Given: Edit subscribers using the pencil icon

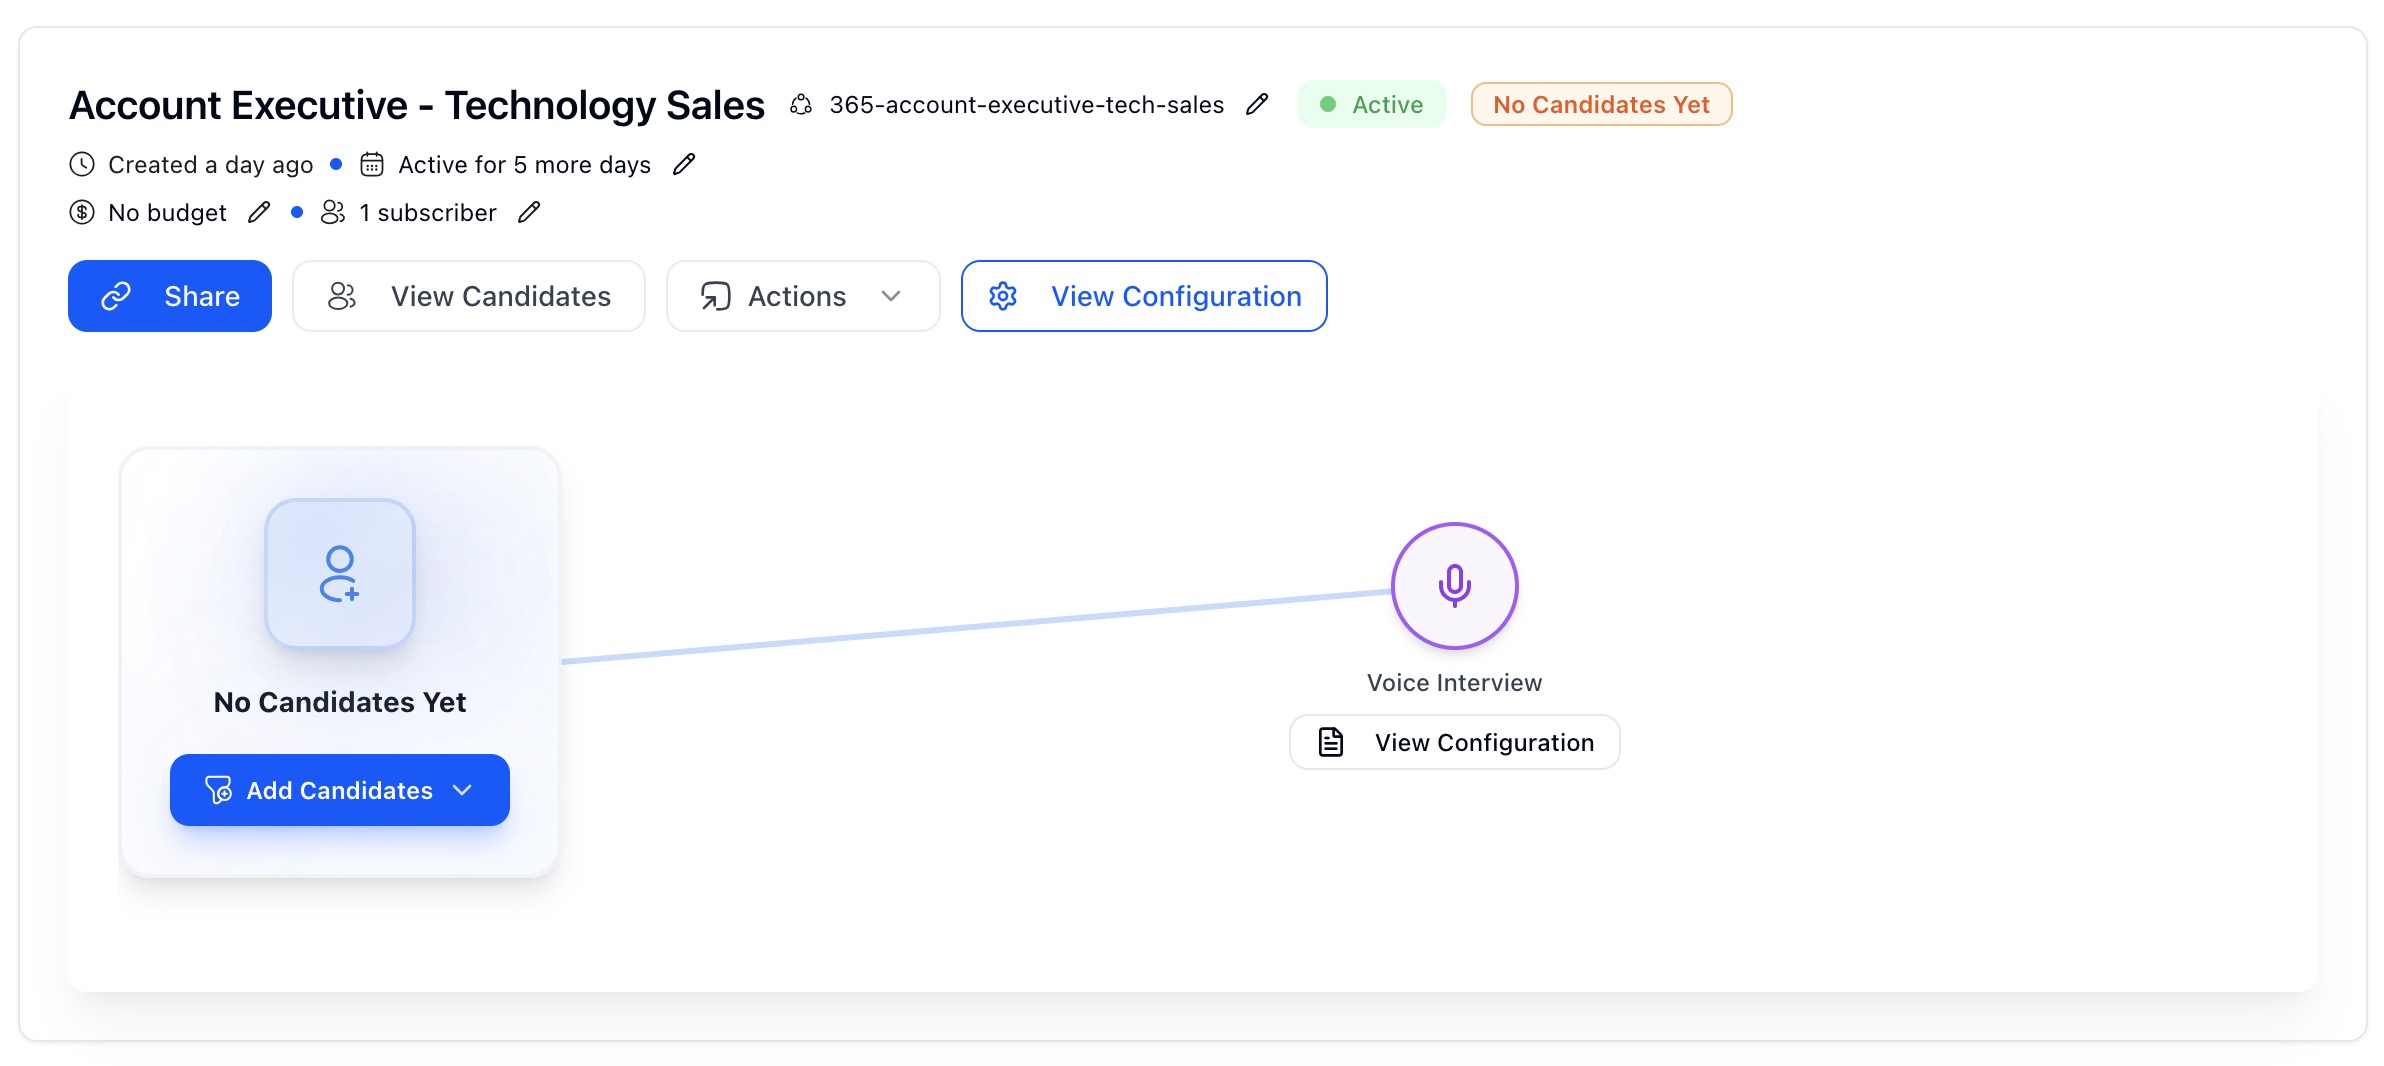Looking at the screenshot, I should point(529,212).
